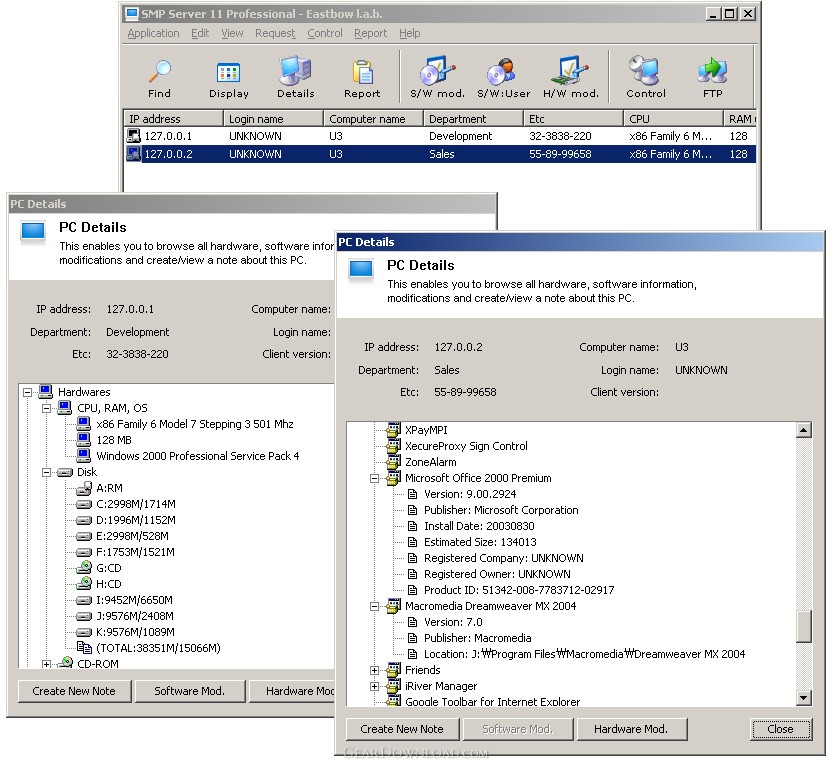
Task: Open the S/W:User toolbar tool
Action: tap(503, 77)
